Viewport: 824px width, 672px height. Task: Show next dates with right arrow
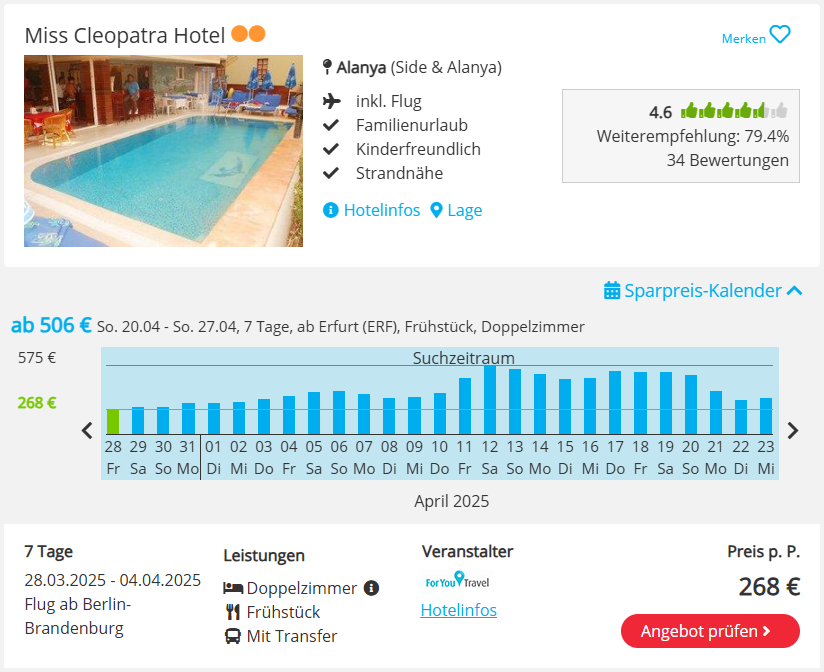point(793,430)
